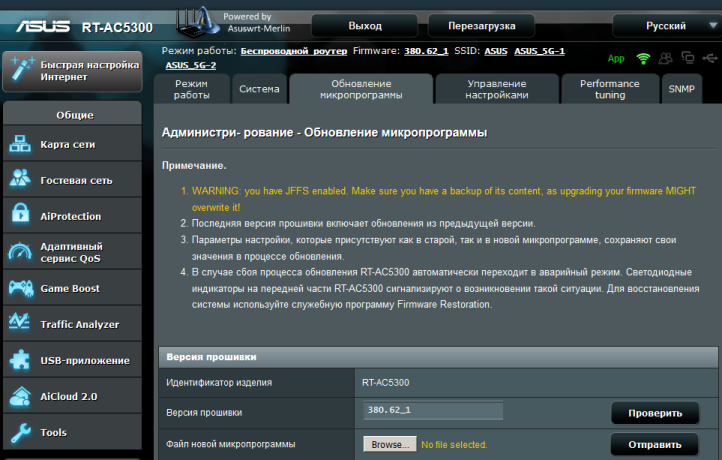Open Карта сети network map icon

(20, 144)
